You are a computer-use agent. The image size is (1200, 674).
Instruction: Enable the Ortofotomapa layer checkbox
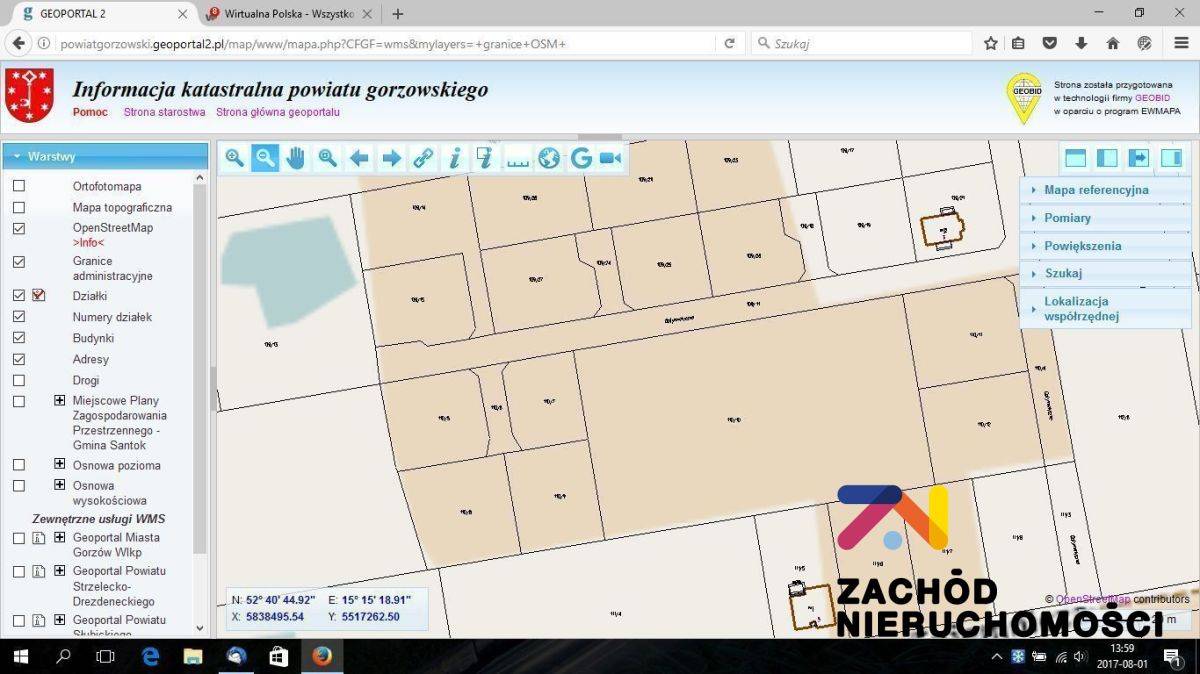[19, 186]
